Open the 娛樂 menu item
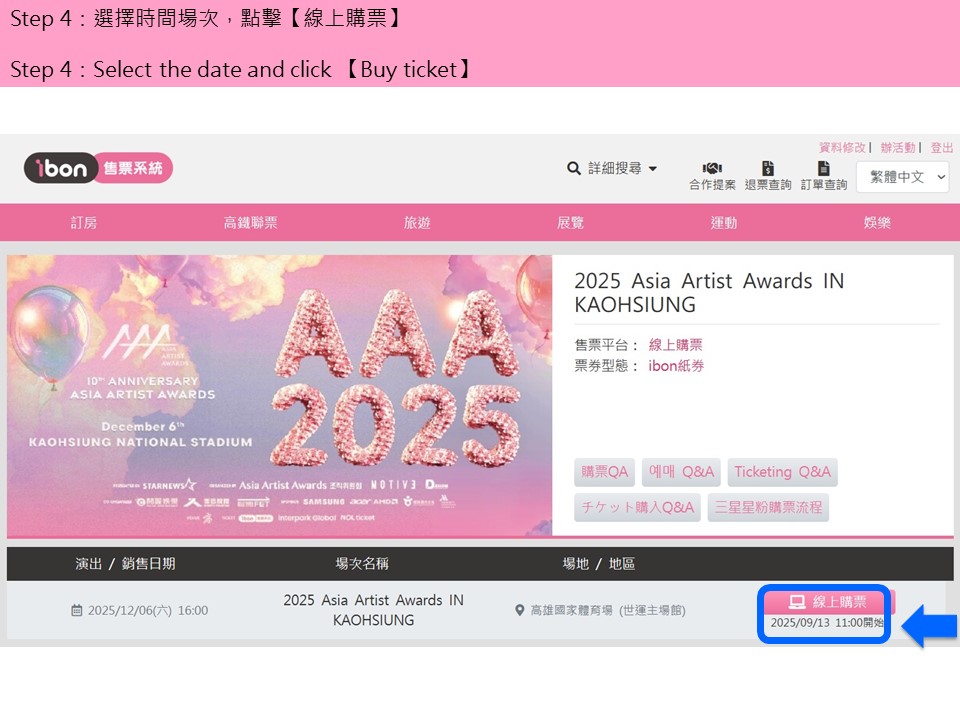This screenshot has height=720, width=960. coord(877,223)
